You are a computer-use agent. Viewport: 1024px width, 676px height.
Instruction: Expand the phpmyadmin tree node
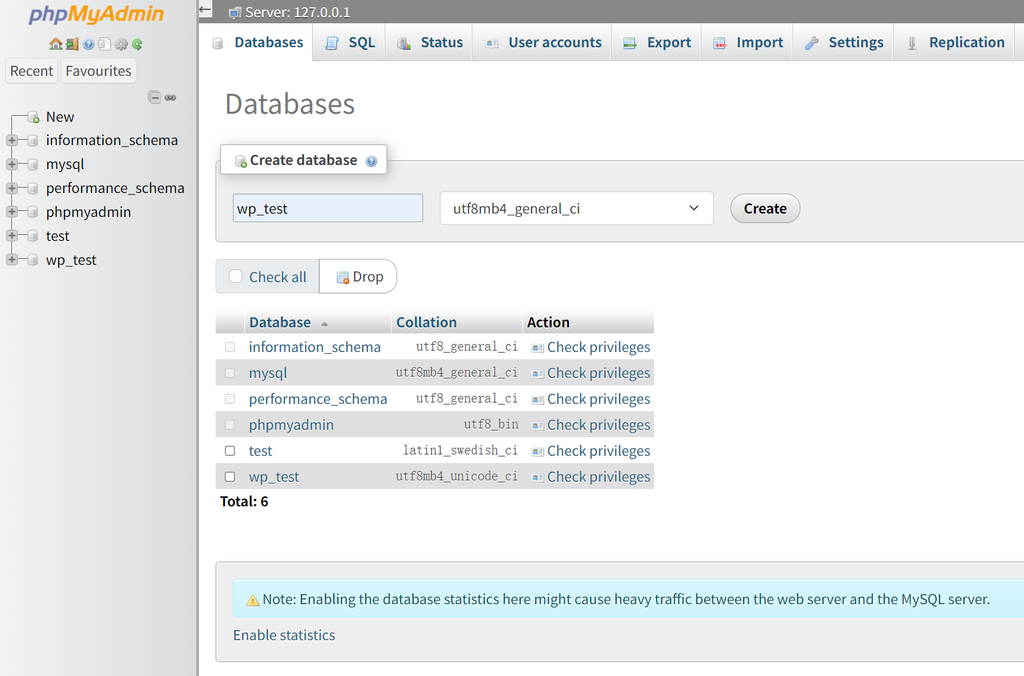coord(12,212)
